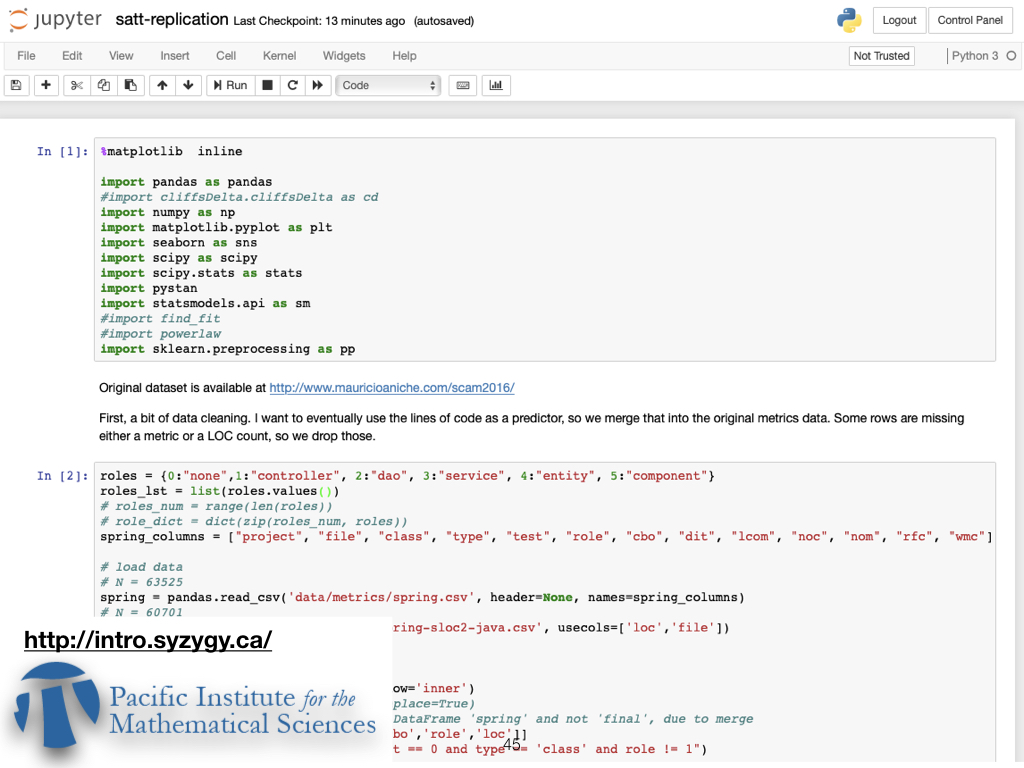Follow the mauricioaniche.com scam2016 dataset link
This screenshot has height=768, width=1024.
391,388
